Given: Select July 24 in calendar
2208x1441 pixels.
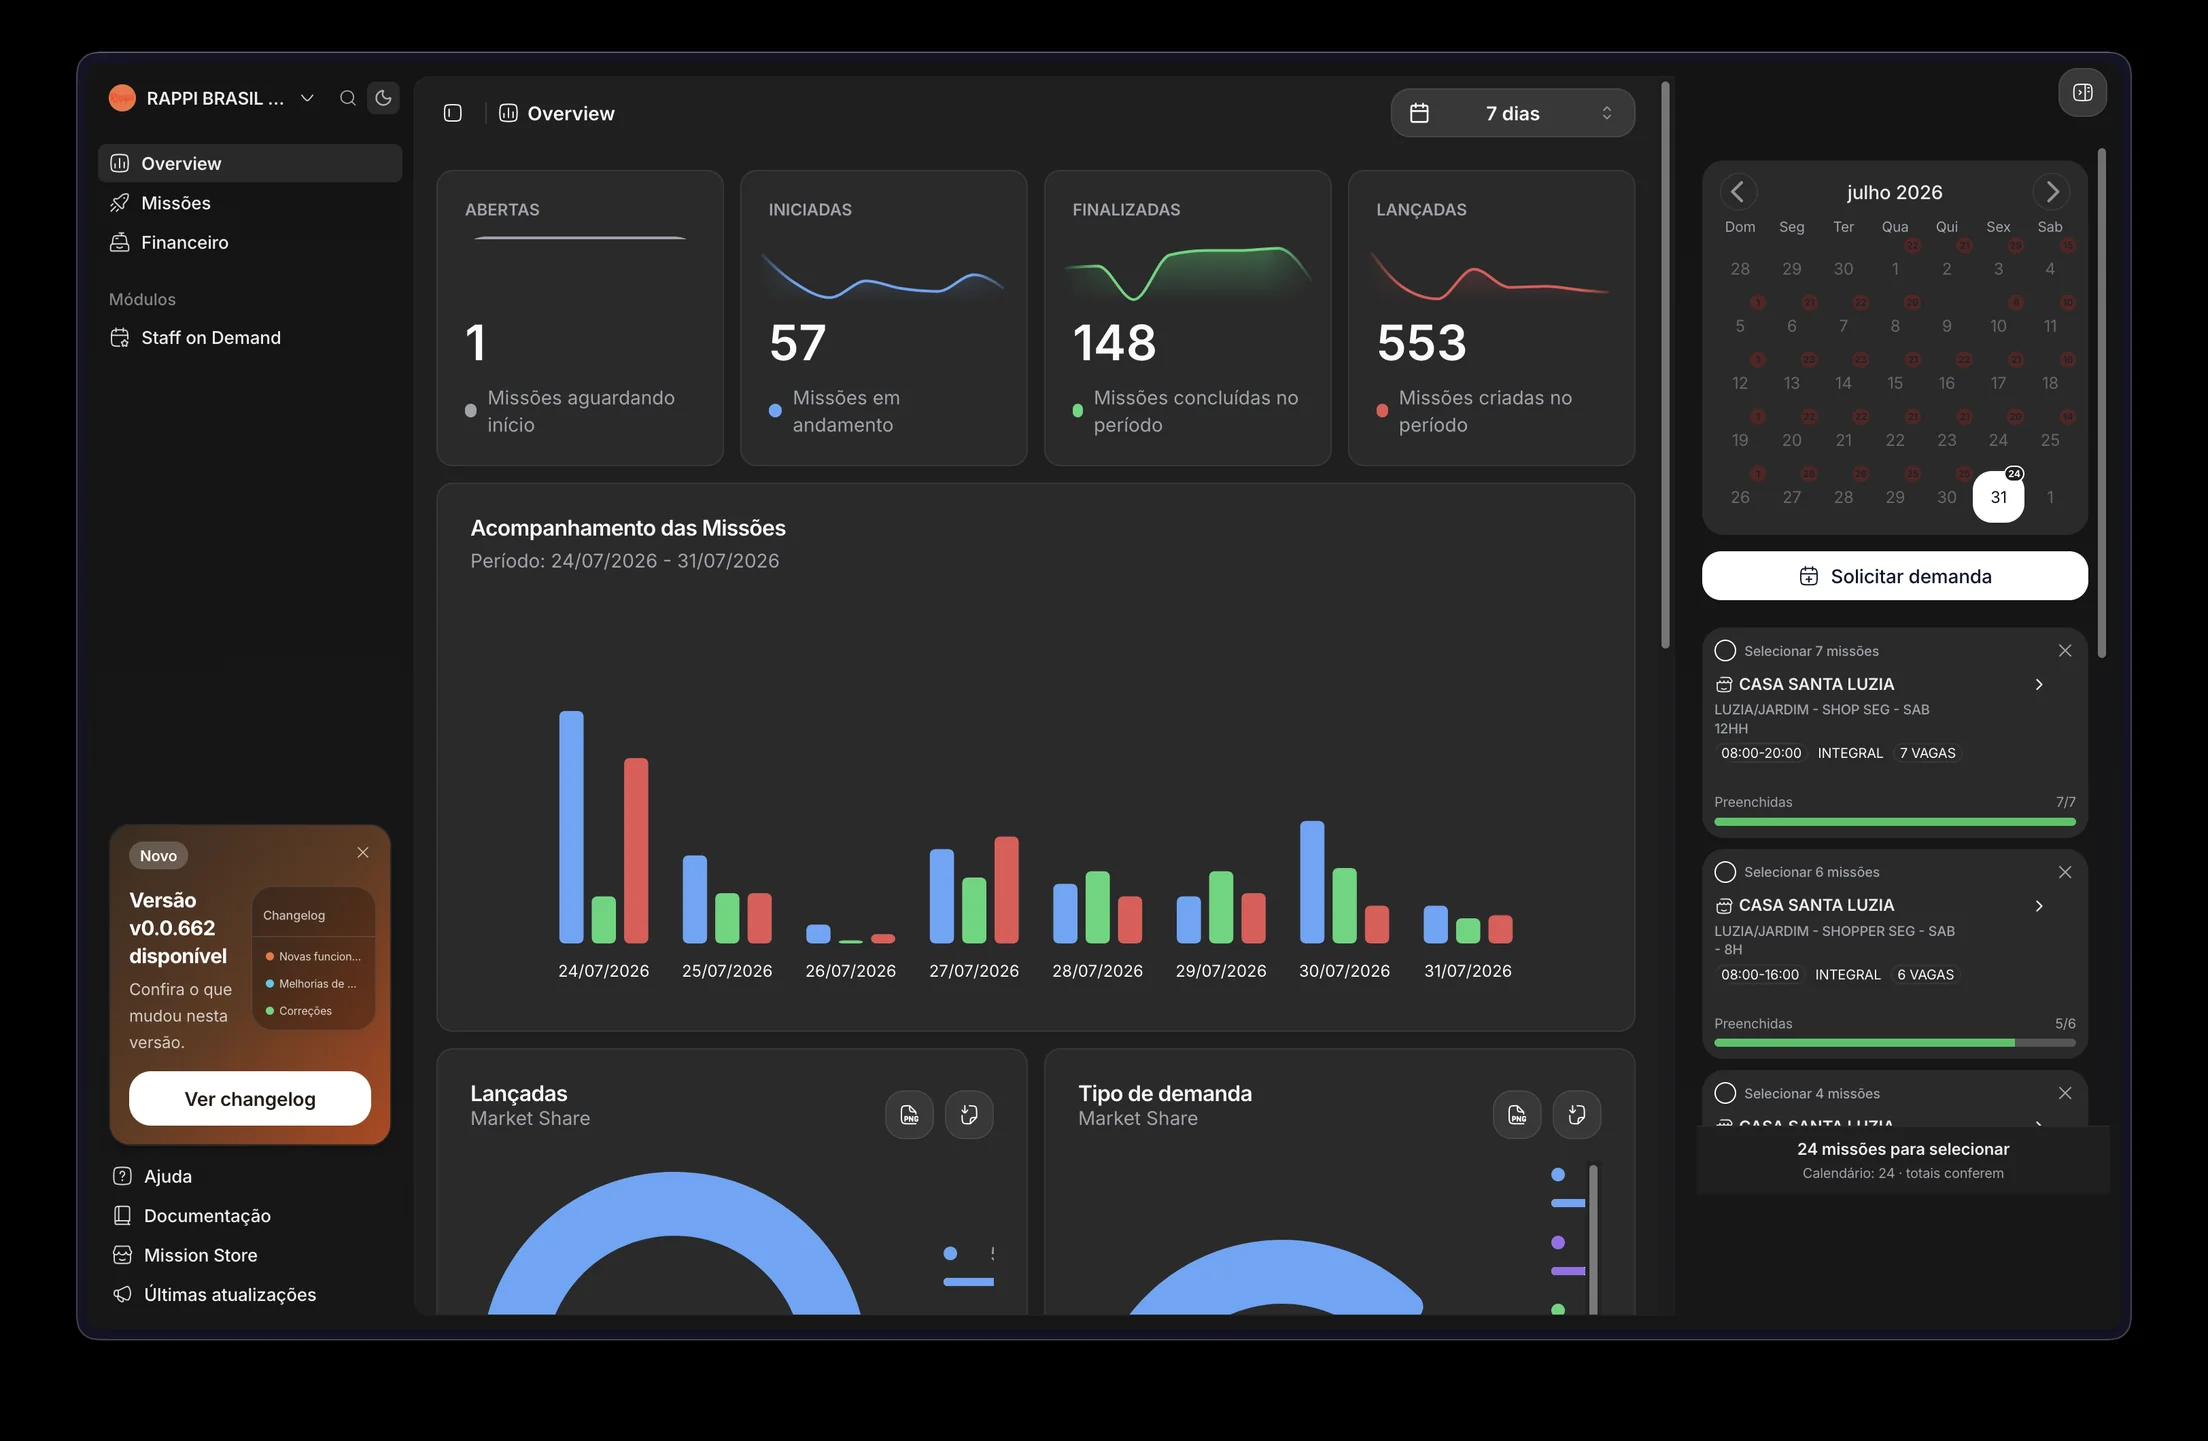Looking at the screenshot, I should point(1998,440).
